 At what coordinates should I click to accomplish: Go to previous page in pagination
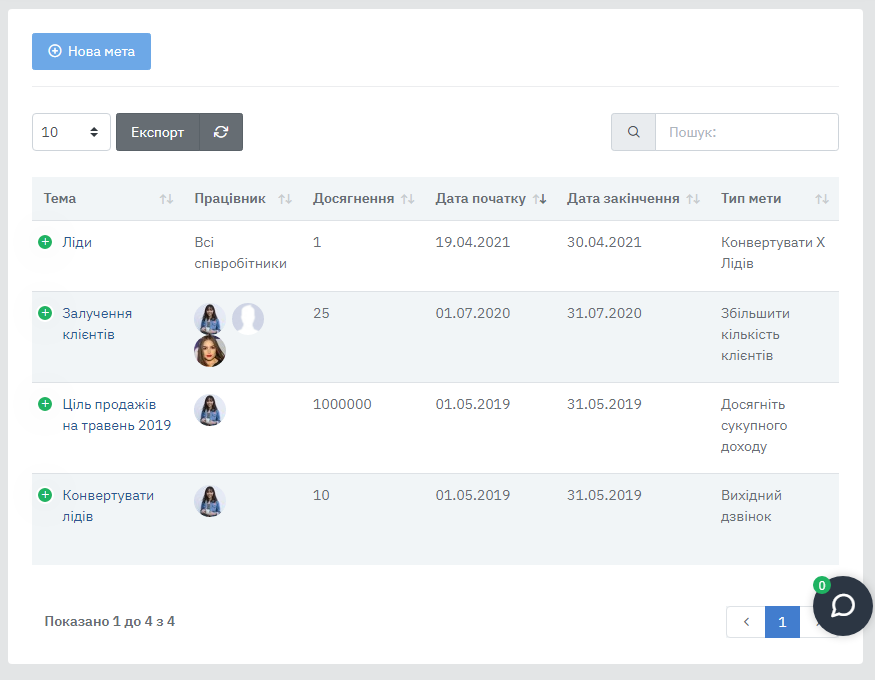[746, 622]
